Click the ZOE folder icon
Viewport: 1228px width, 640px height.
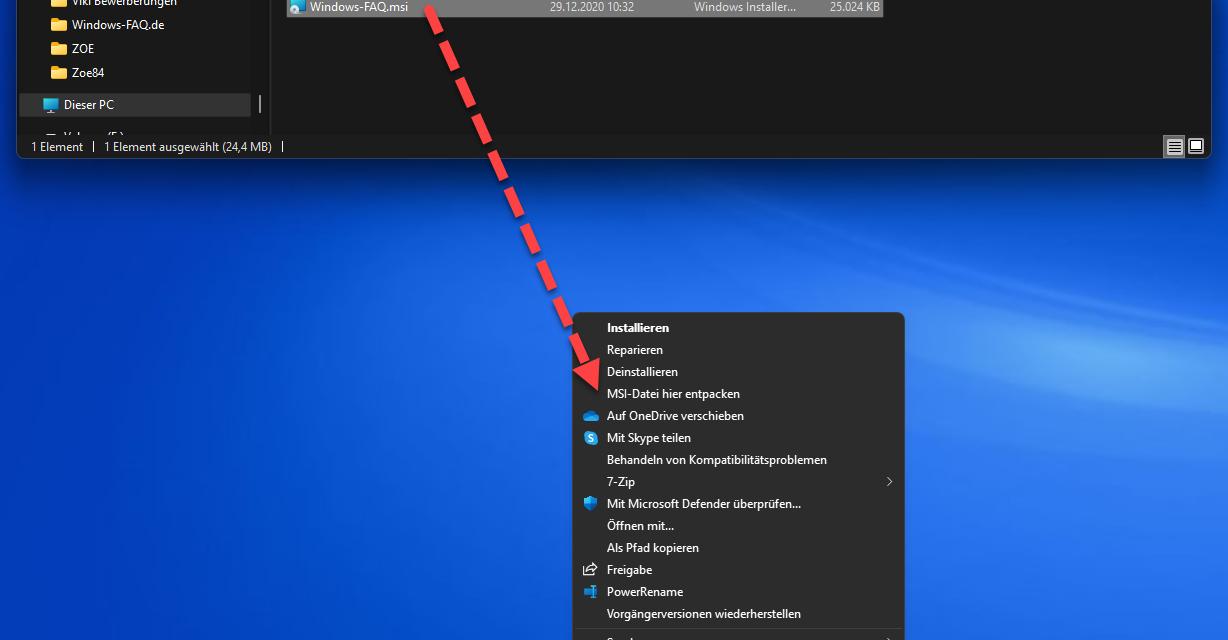[x=59, y=49]
